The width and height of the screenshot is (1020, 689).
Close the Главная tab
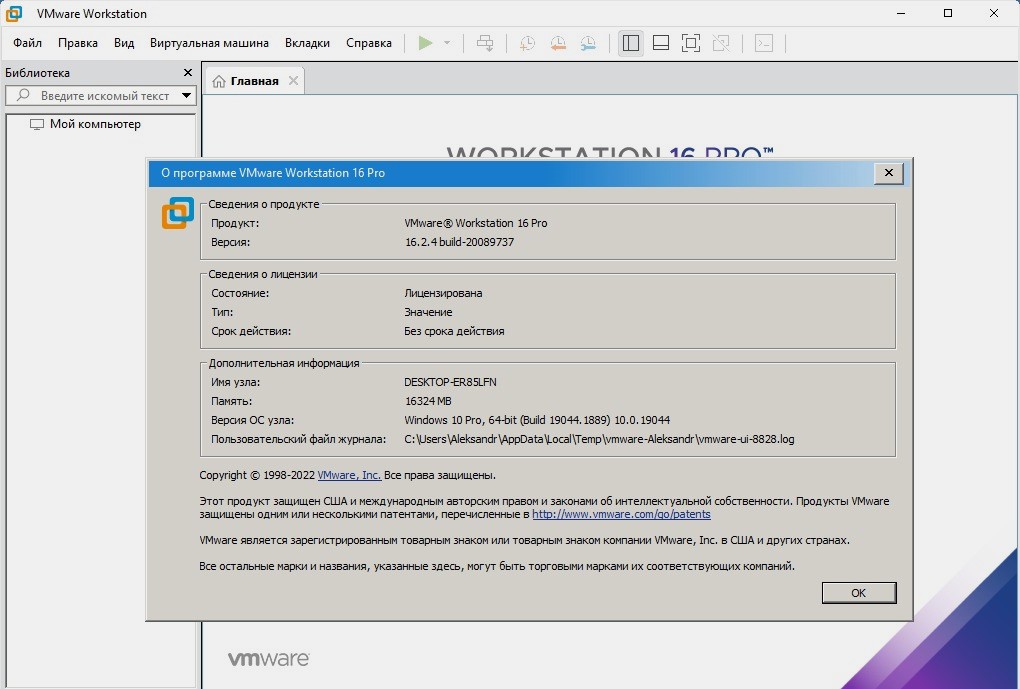293,81
